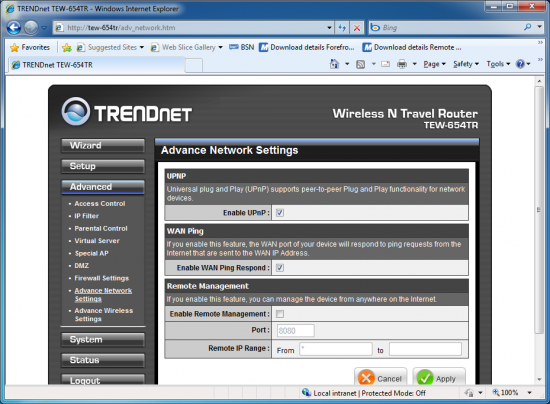Click the Remote IP Range From field

[x=336, y=349]
